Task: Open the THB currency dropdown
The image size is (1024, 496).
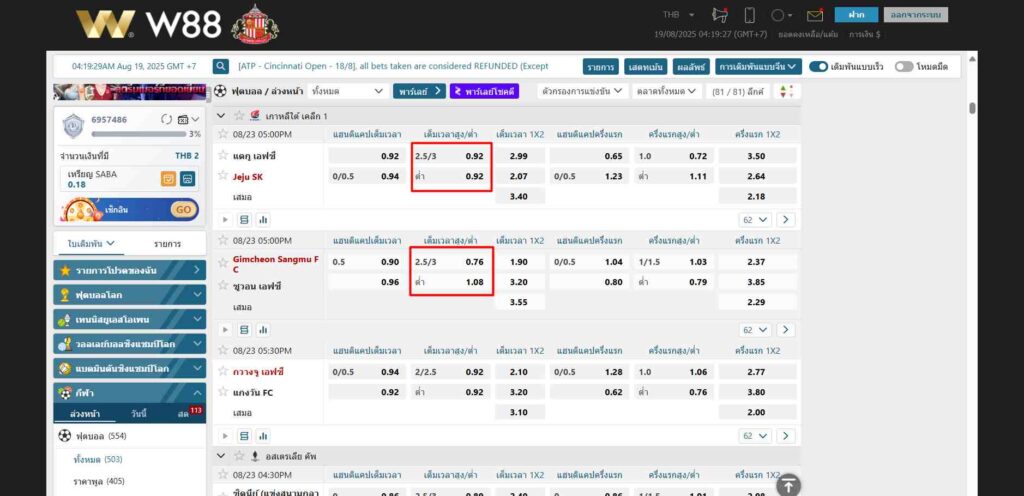Action: tap(679, 14)
